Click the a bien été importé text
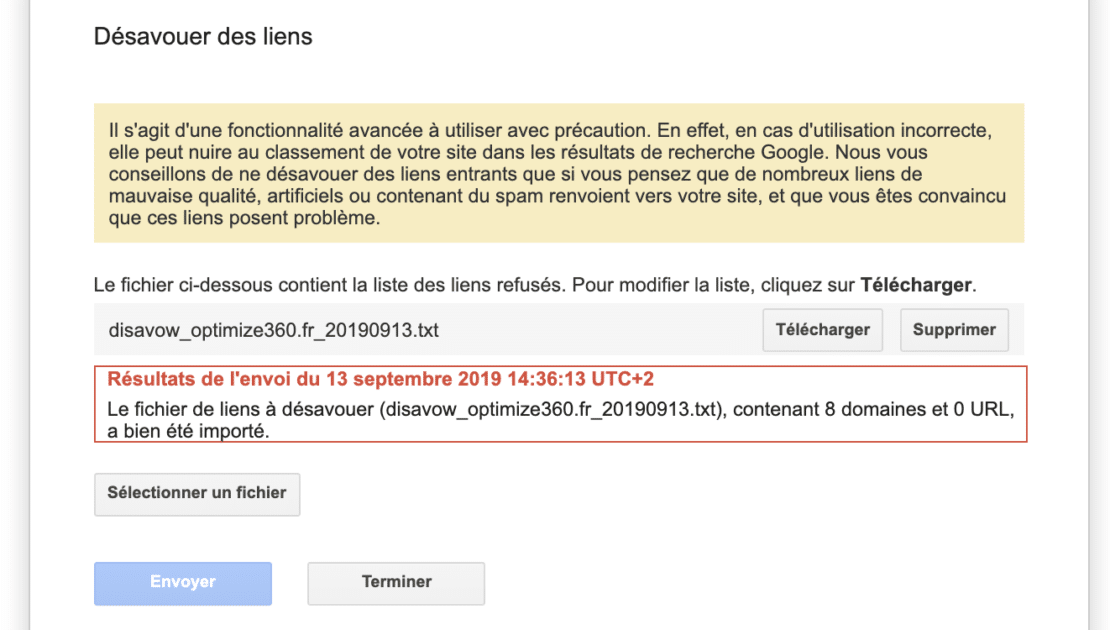 189,431
